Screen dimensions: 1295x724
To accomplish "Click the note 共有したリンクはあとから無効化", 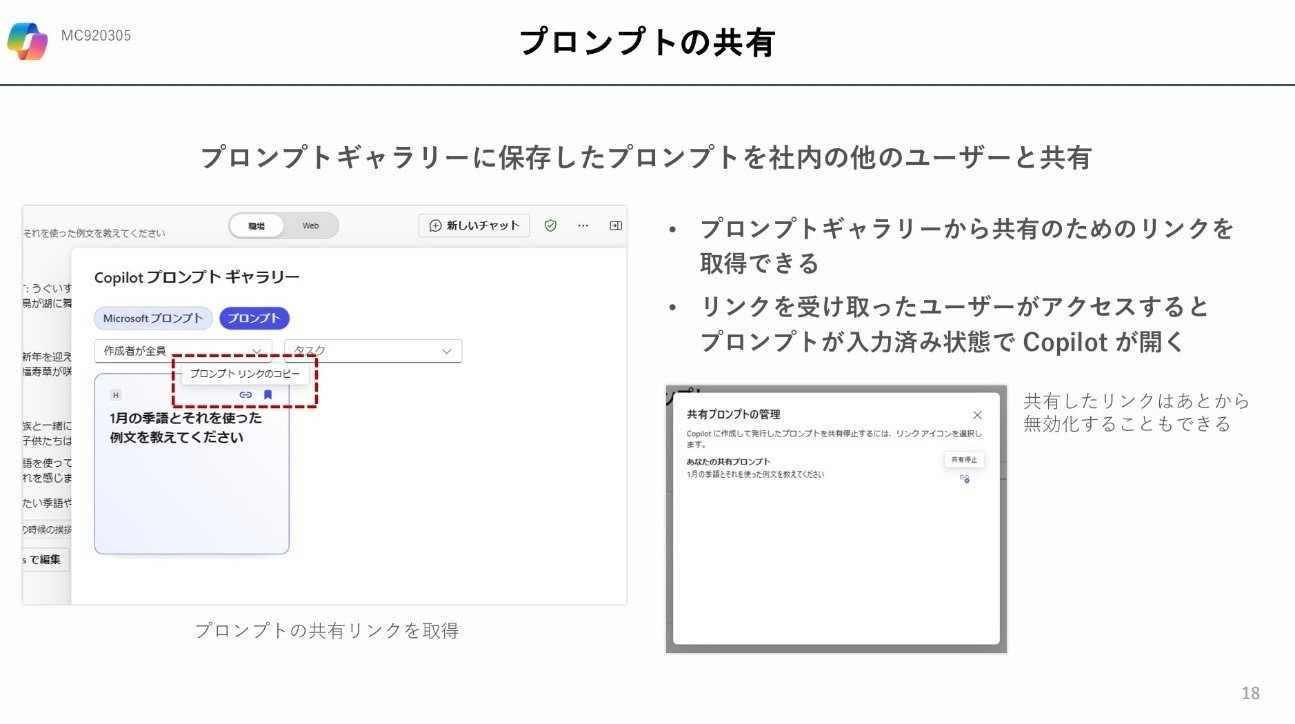I will (x=1137, y=412).
